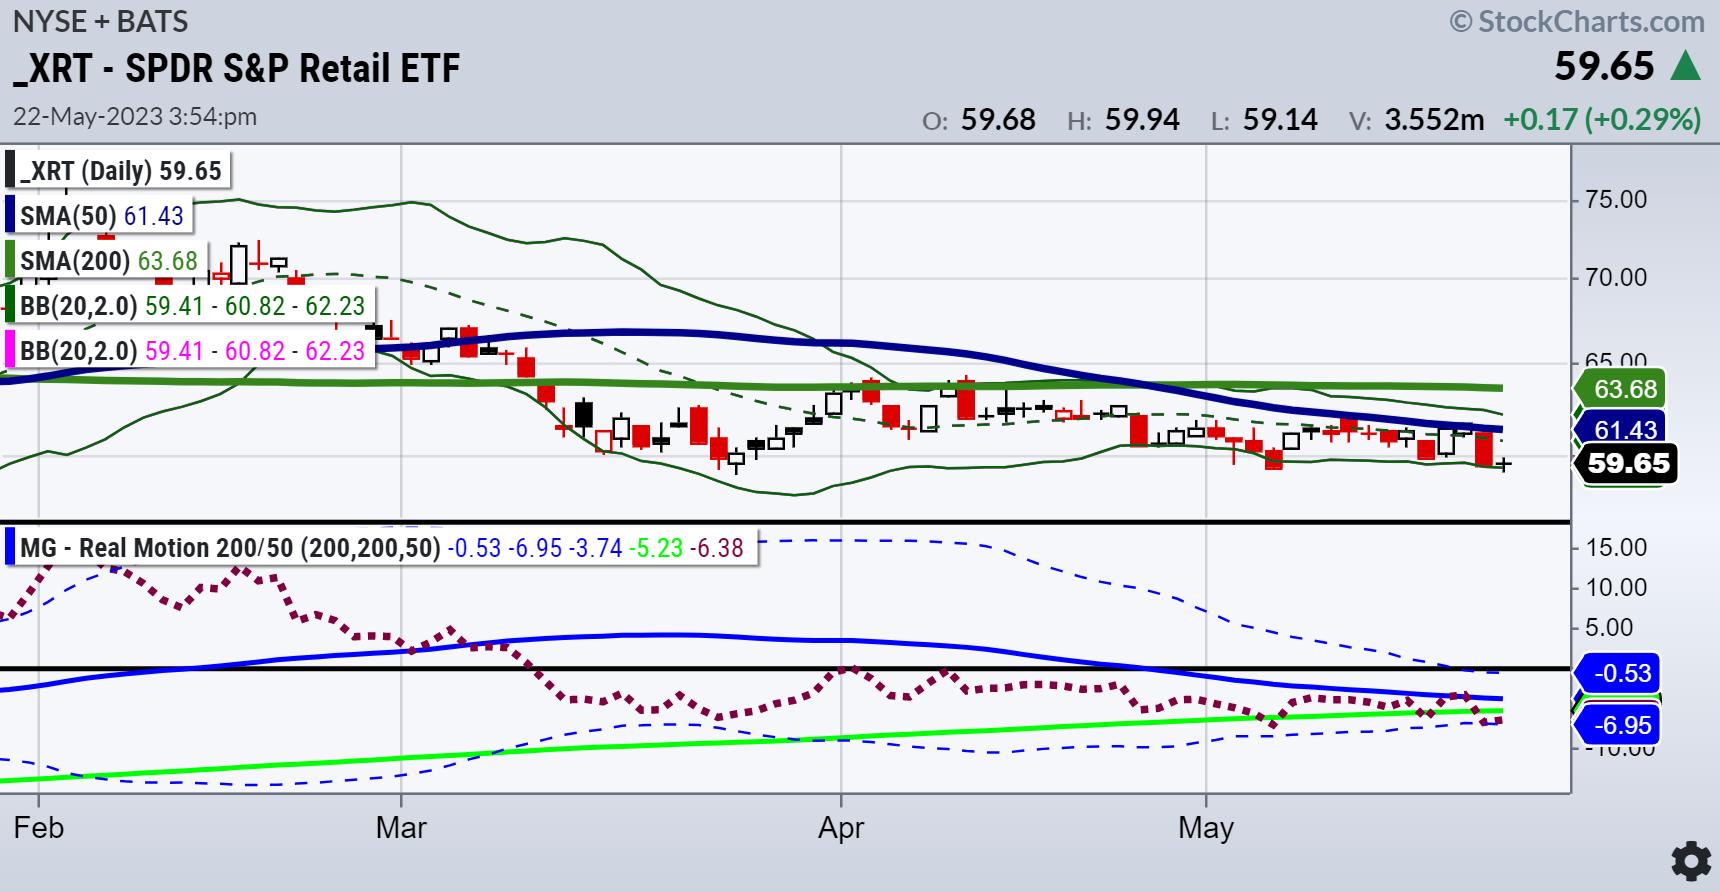Screen dimensions: 1720x892
Task: Click the _XRT - SPDR S&P Retail ETF title
Action: point(237,68)
